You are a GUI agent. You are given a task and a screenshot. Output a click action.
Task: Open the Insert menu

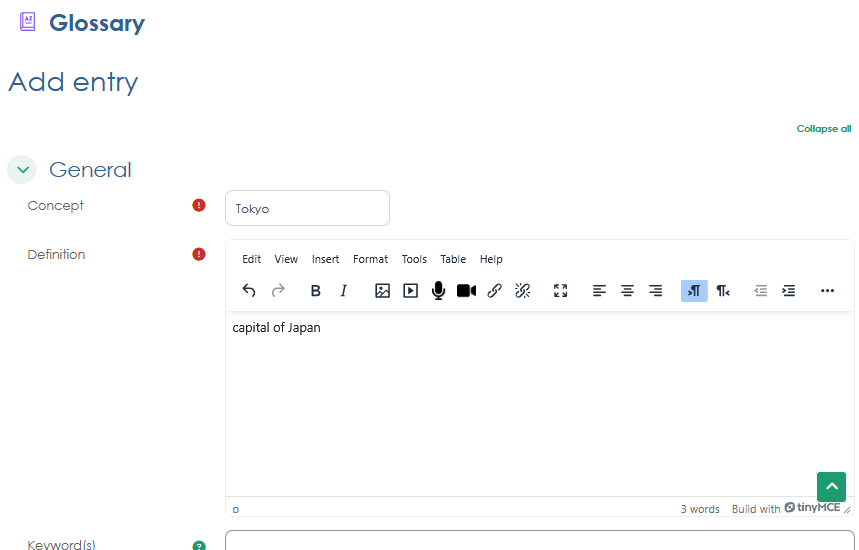(x=325, y=259)
